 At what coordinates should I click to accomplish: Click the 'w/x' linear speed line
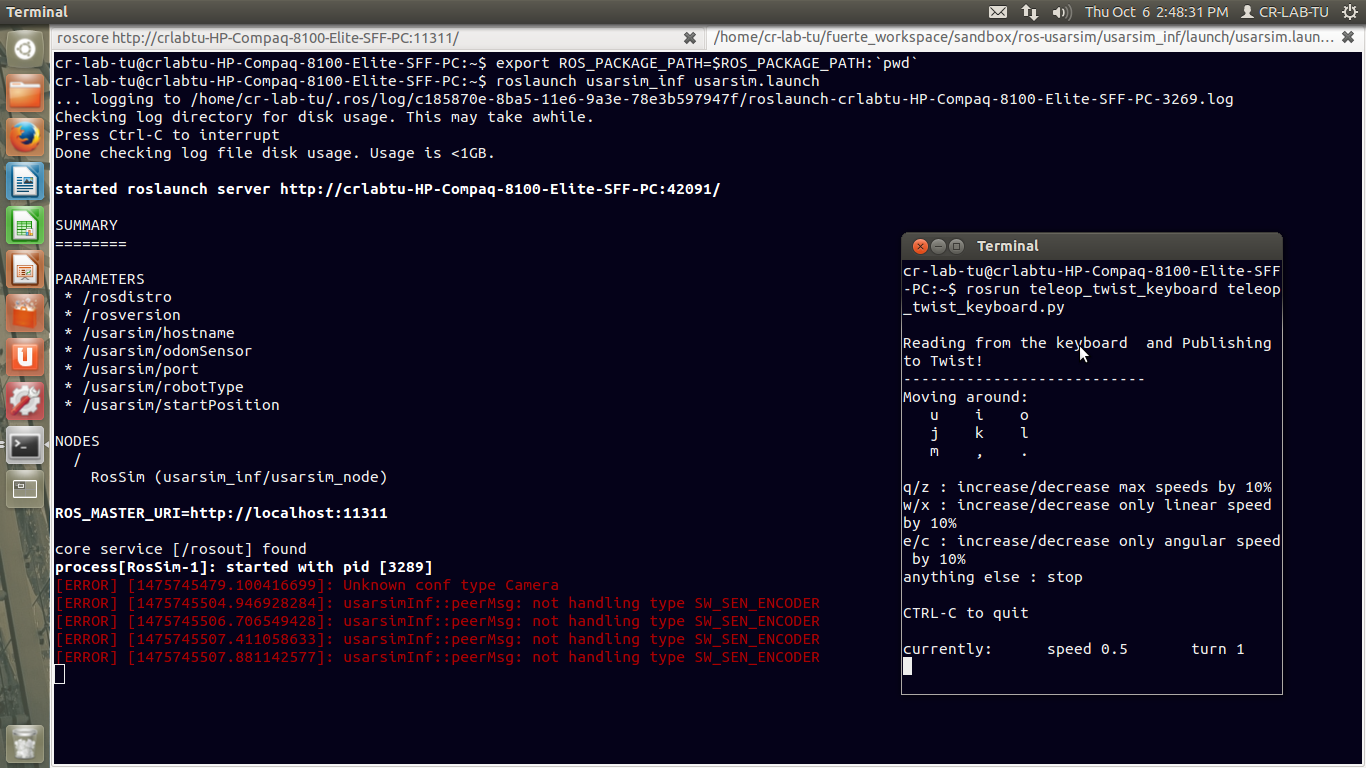click(1087, 514)
